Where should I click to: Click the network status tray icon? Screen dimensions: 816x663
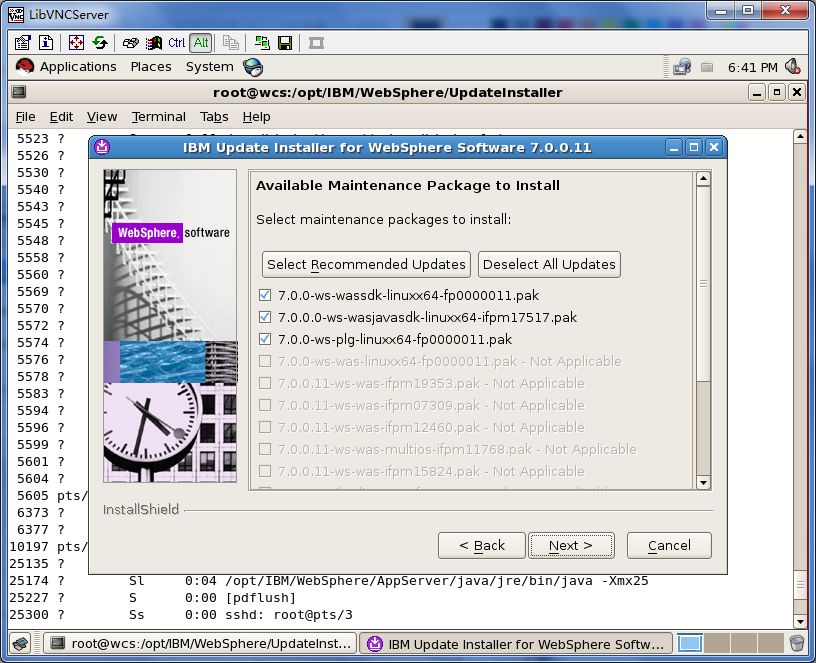(682, 67)
